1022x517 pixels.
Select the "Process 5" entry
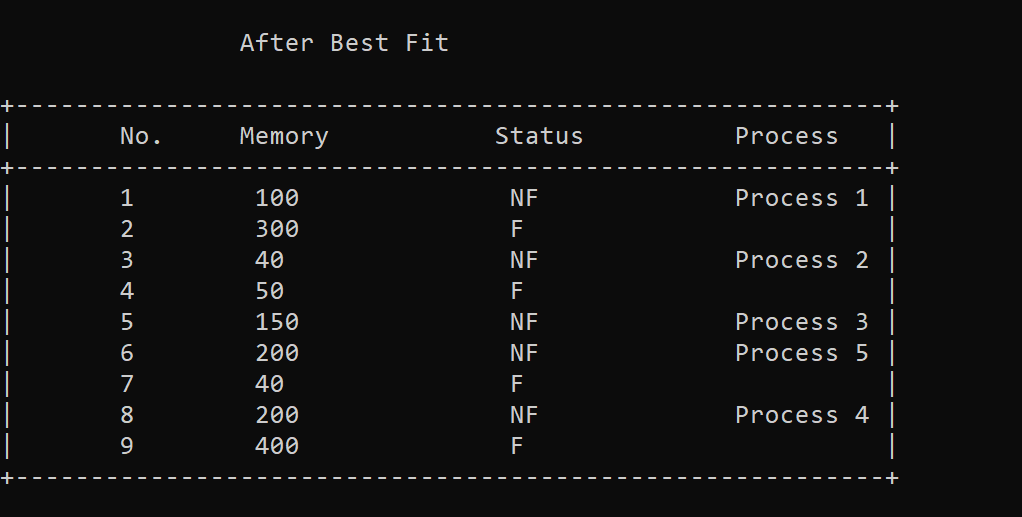click(x=802, y=353)
